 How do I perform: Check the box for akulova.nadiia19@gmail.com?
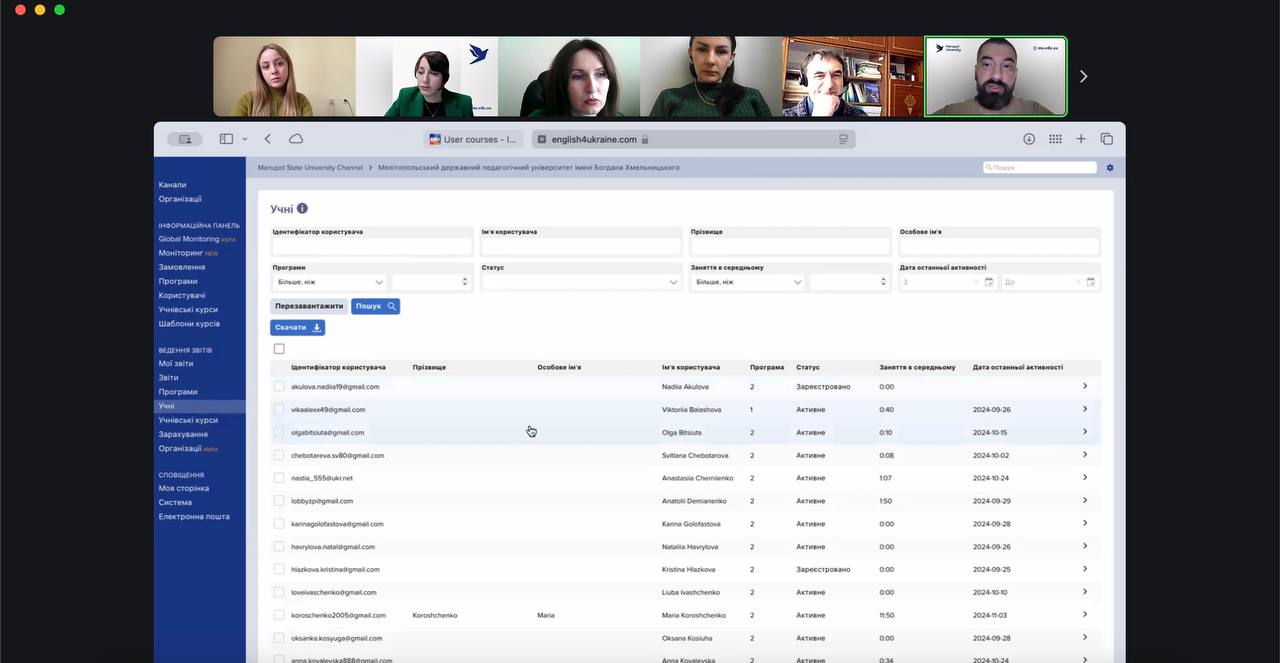click(279, 386)
